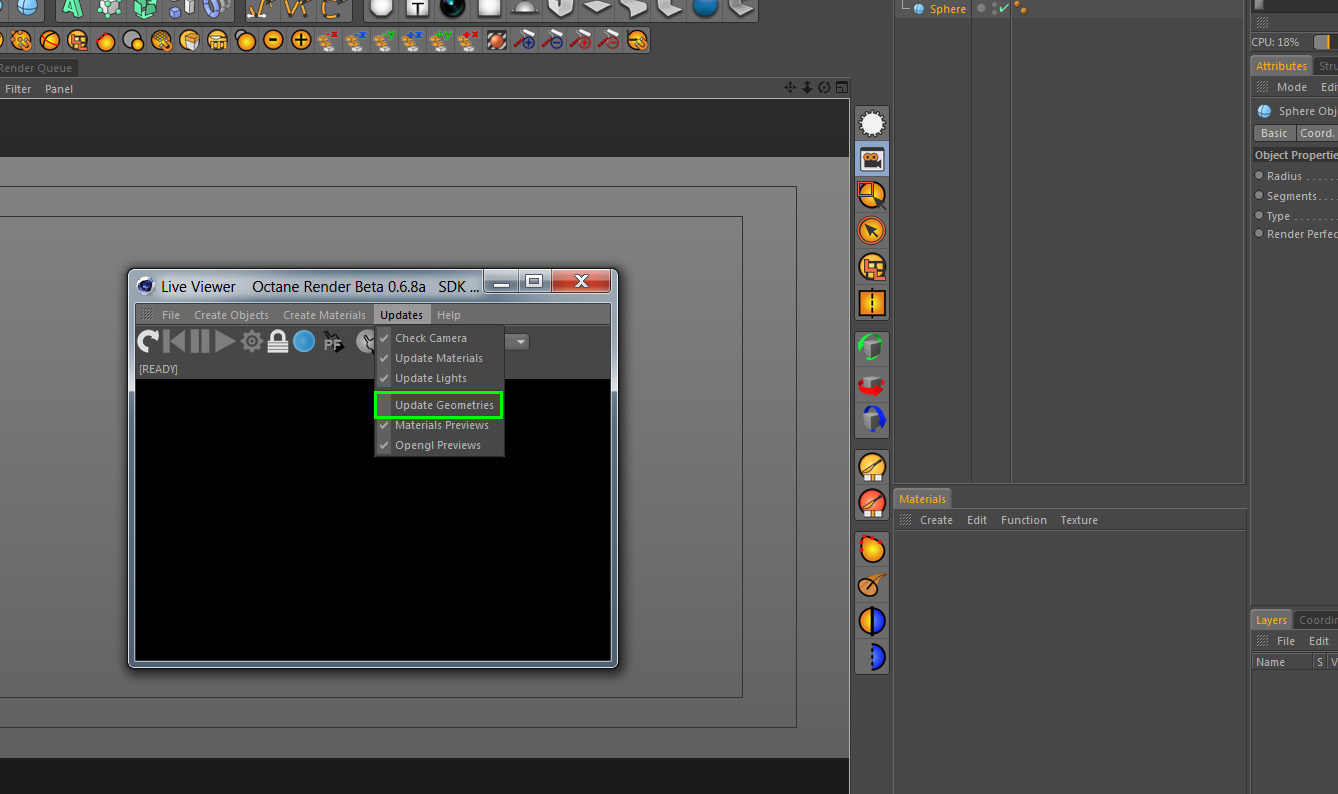1338x794 pixels.
Task: Select the camera icon in vertical toolbar
Action: click(872, 159)
